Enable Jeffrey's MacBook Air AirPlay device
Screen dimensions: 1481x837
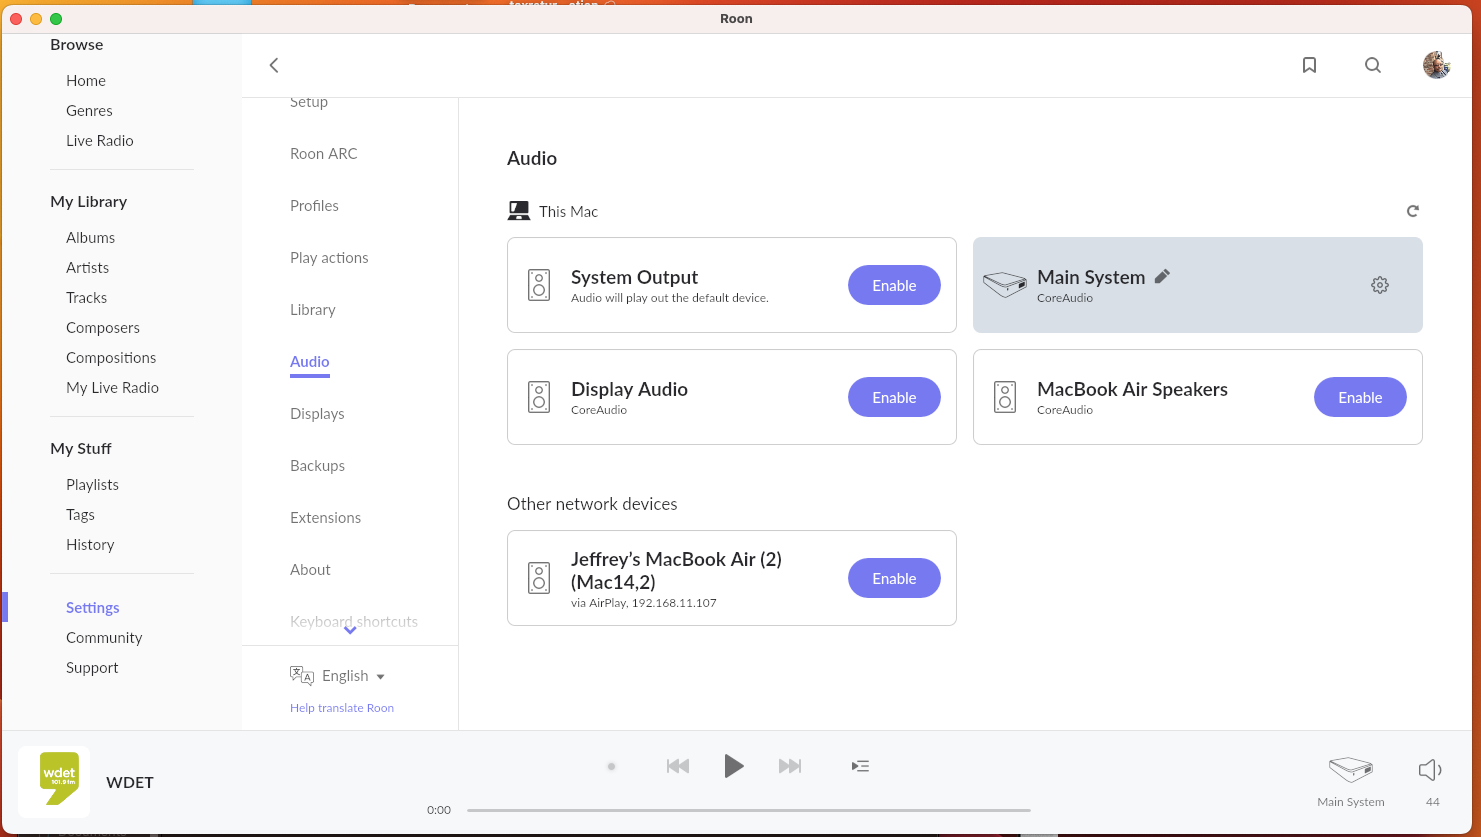tap(894, 578)
